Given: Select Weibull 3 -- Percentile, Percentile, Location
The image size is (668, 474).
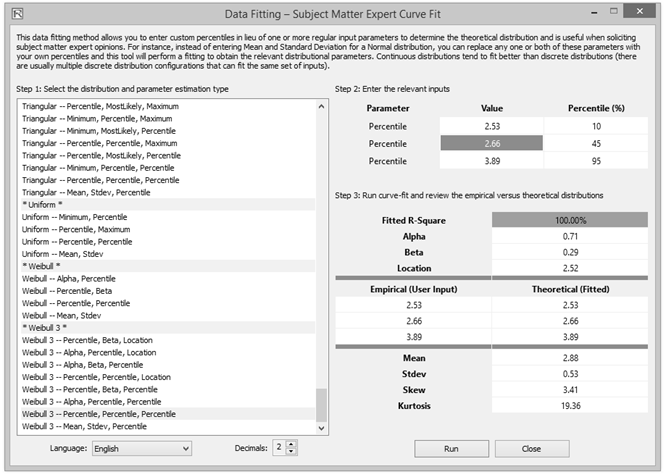Looking at the screenshot, I should tap(168, 377).
